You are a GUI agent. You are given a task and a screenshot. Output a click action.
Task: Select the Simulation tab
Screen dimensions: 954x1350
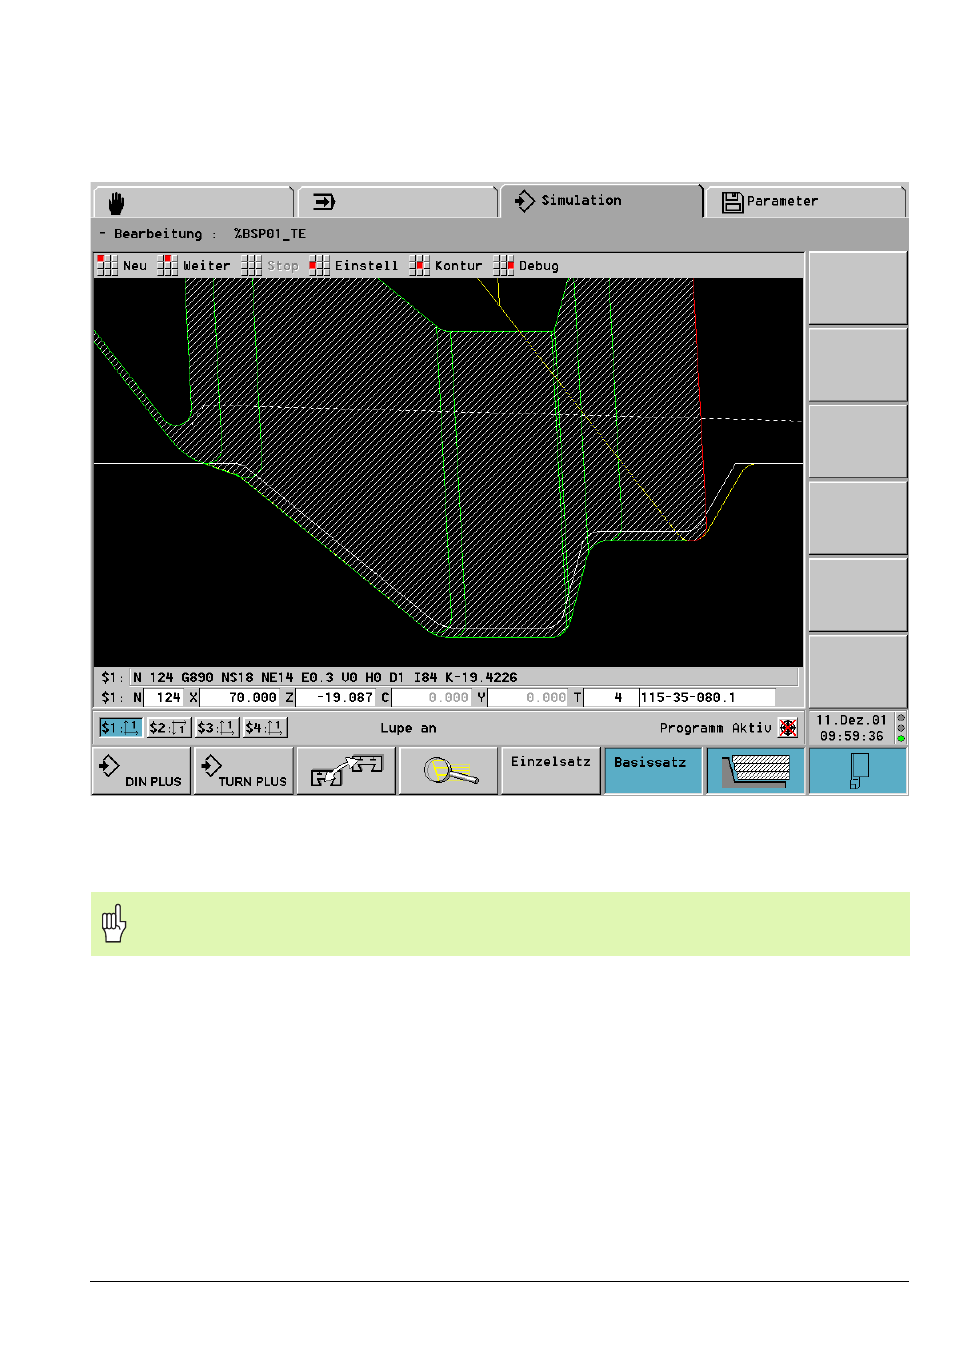coord(602,201)
